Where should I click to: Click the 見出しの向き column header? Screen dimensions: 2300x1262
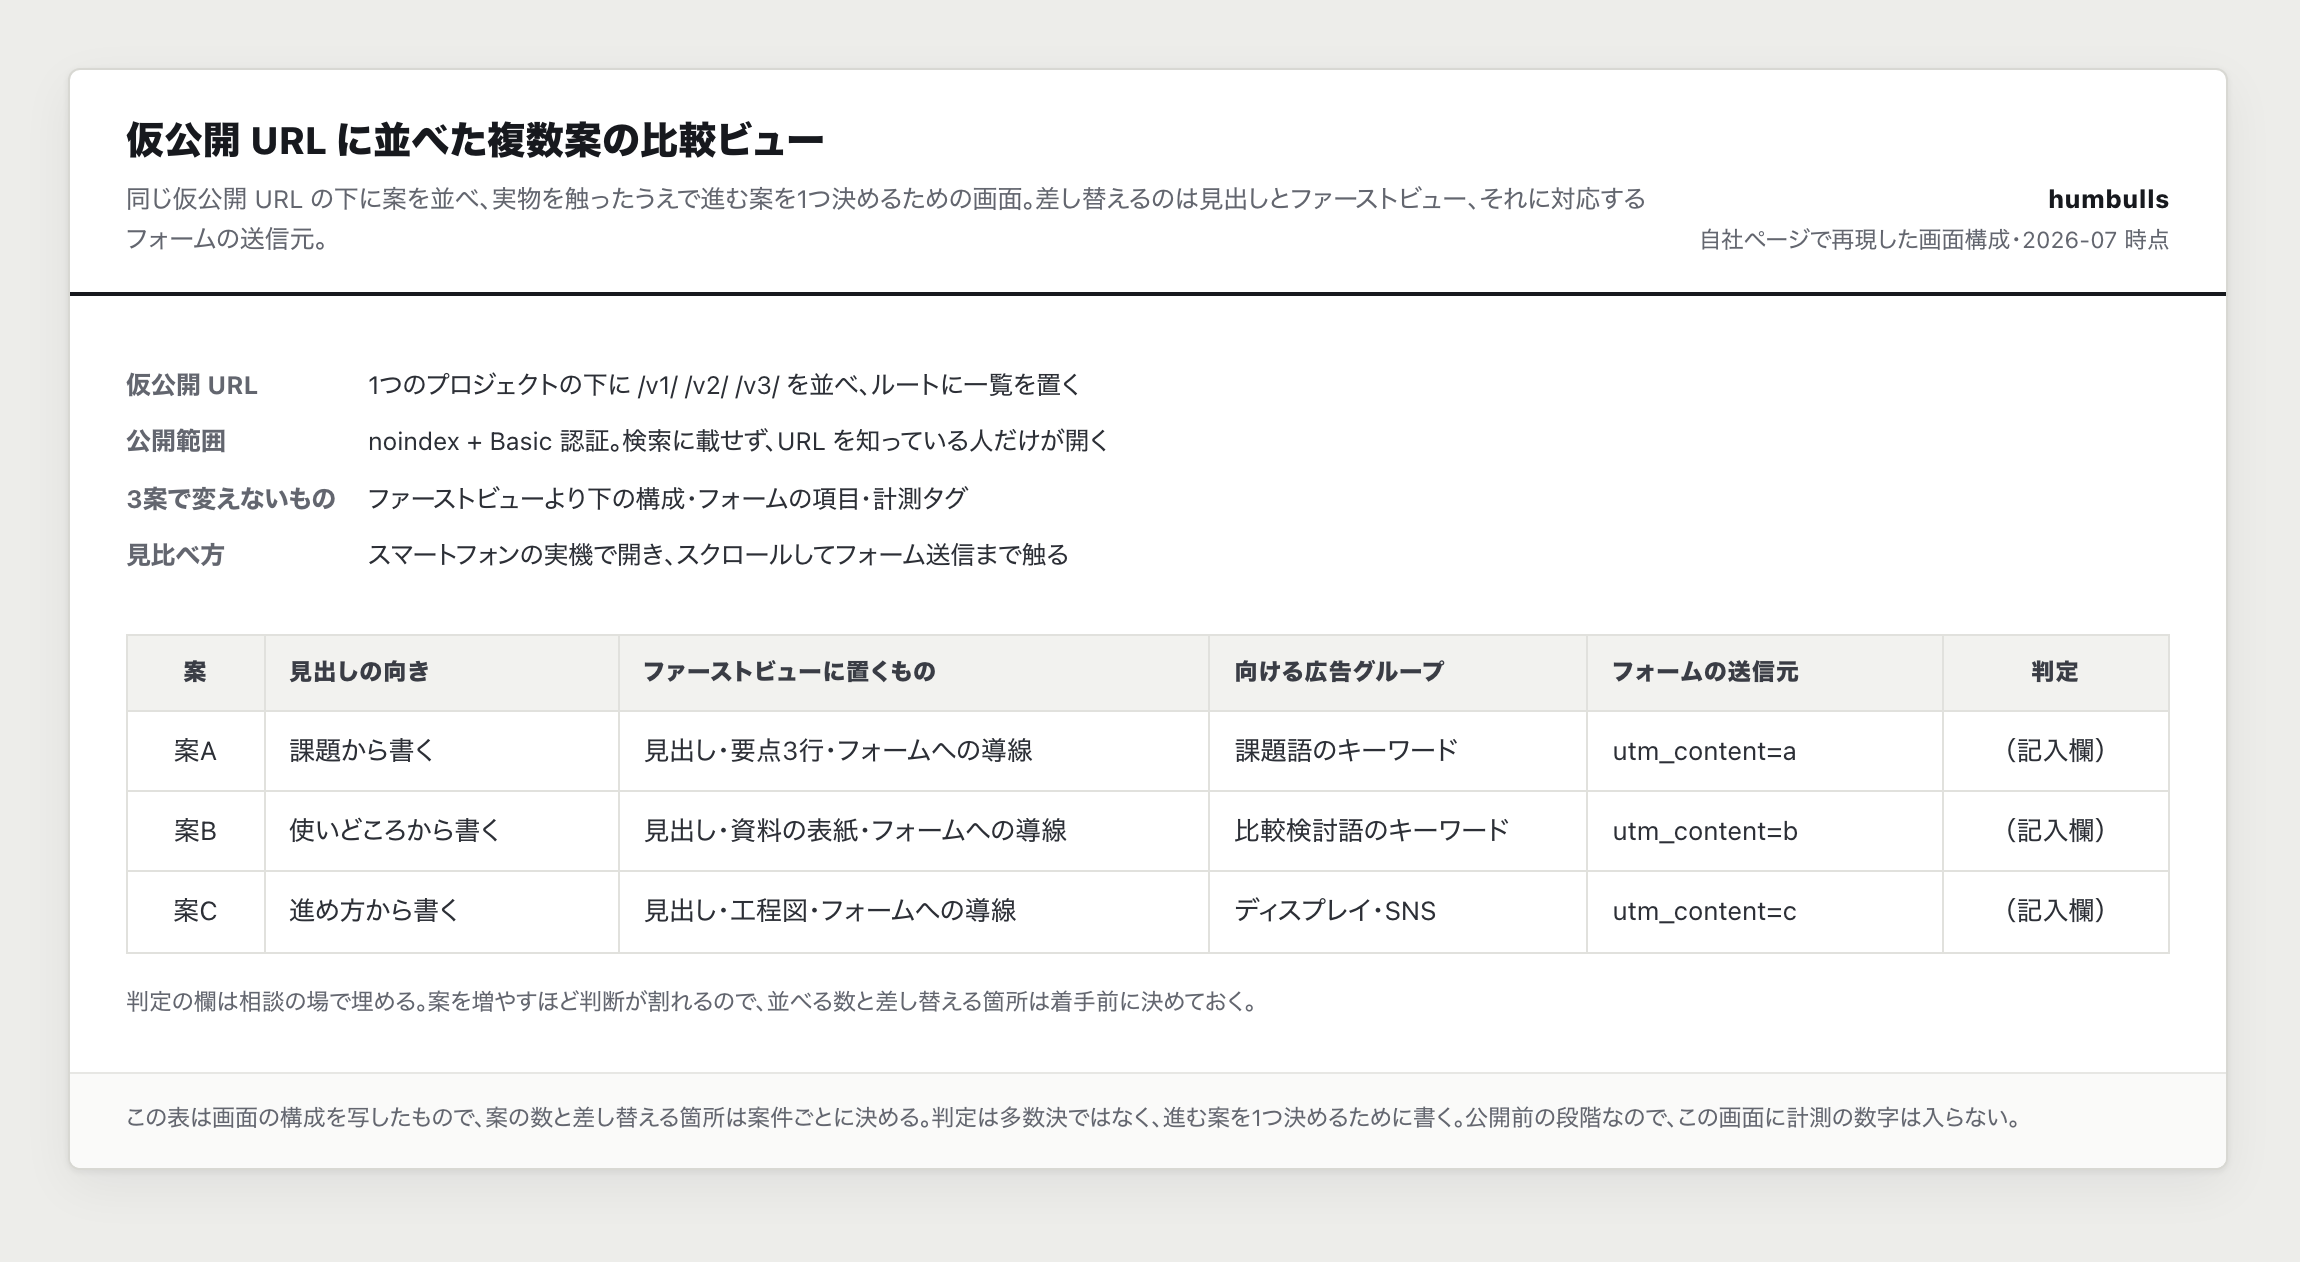[x=442, y=672]
